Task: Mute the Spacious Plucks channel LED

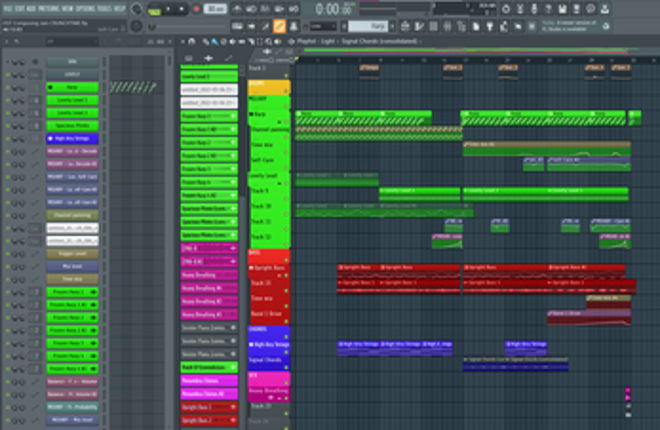Action: point(7,126)
